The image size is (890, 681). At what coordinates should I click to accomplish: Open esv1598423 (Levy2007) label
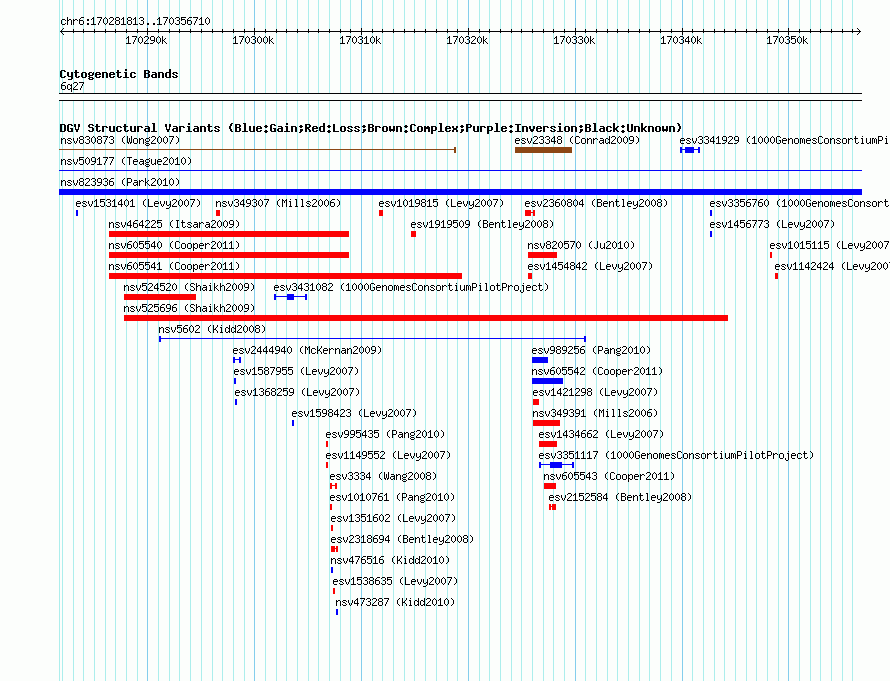(354, 413)
